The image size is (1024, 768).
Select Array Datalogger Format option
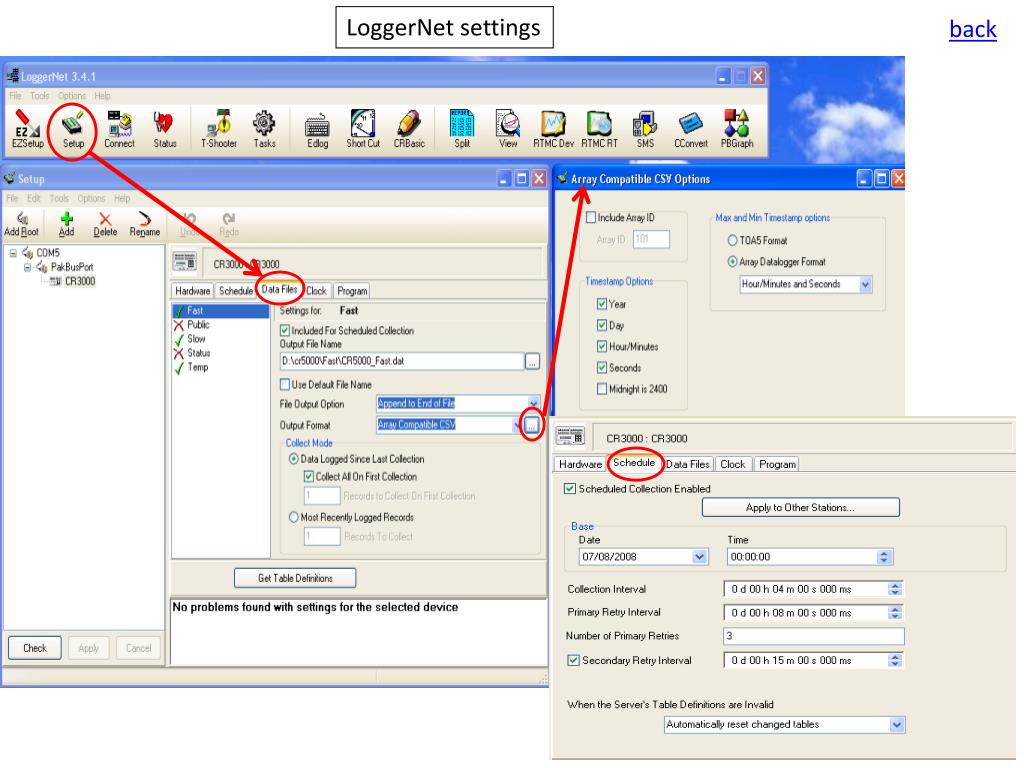point(733,262)
